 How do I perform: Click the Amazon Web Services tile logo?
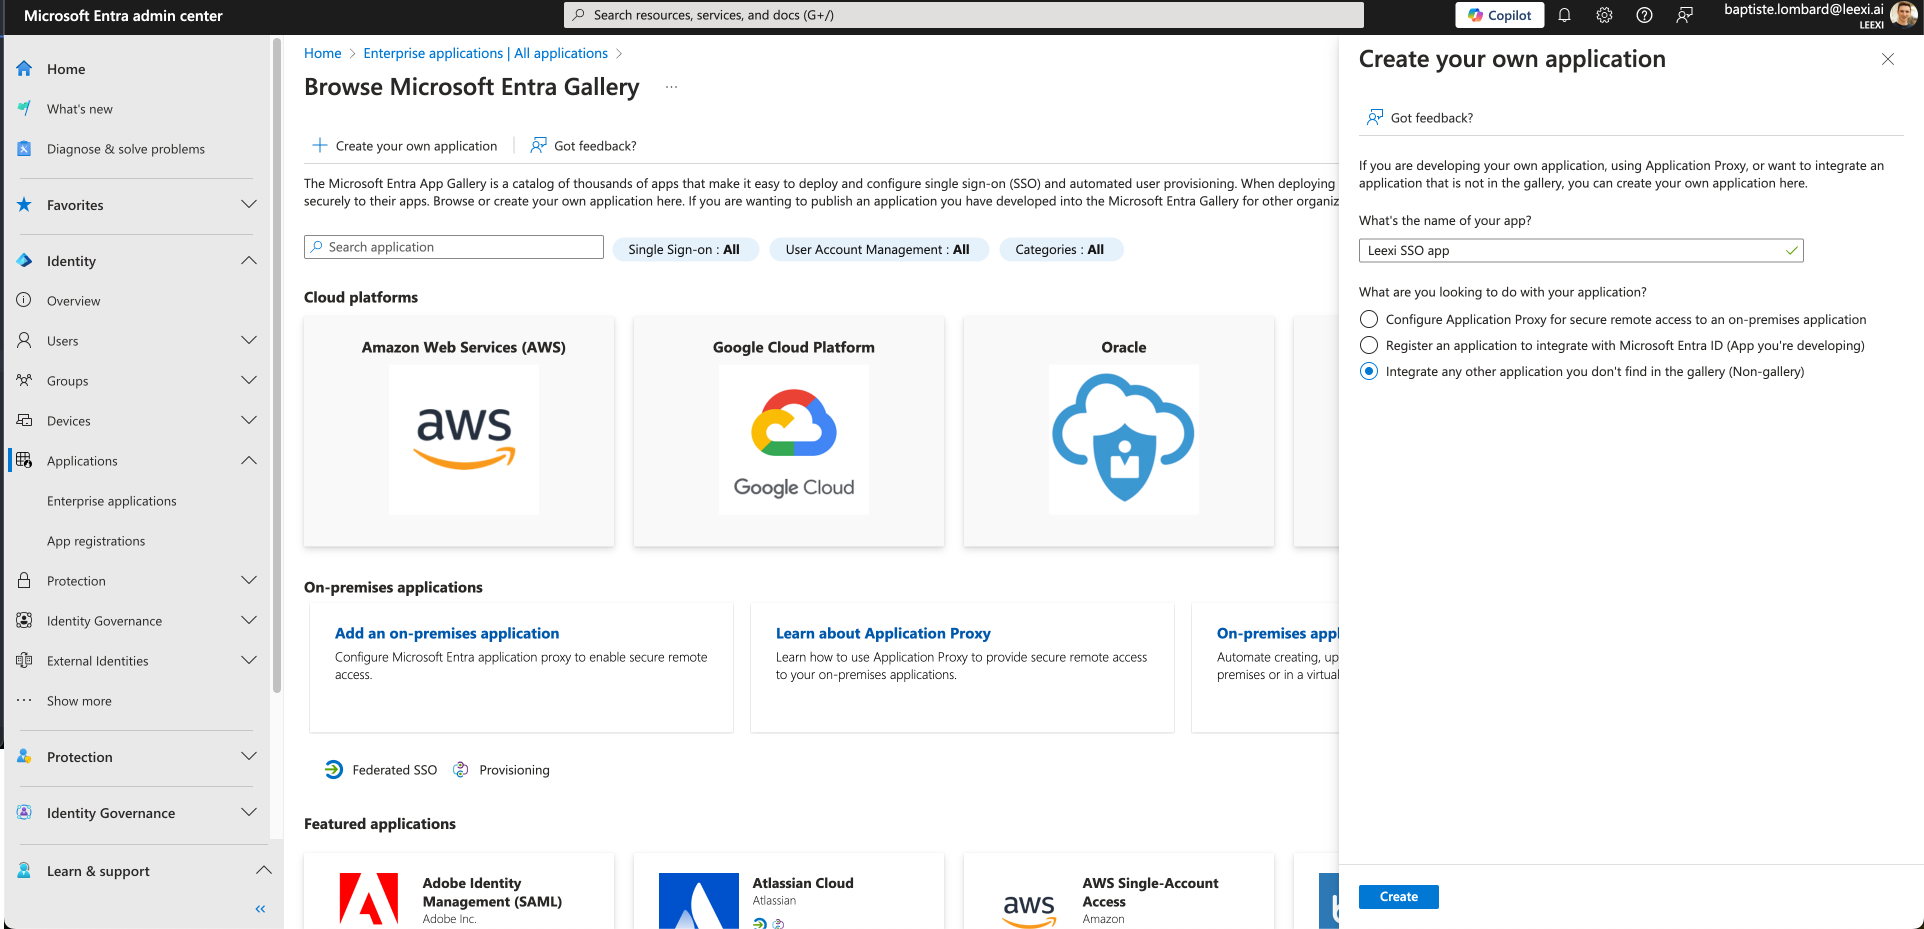[x=464, y=439]
